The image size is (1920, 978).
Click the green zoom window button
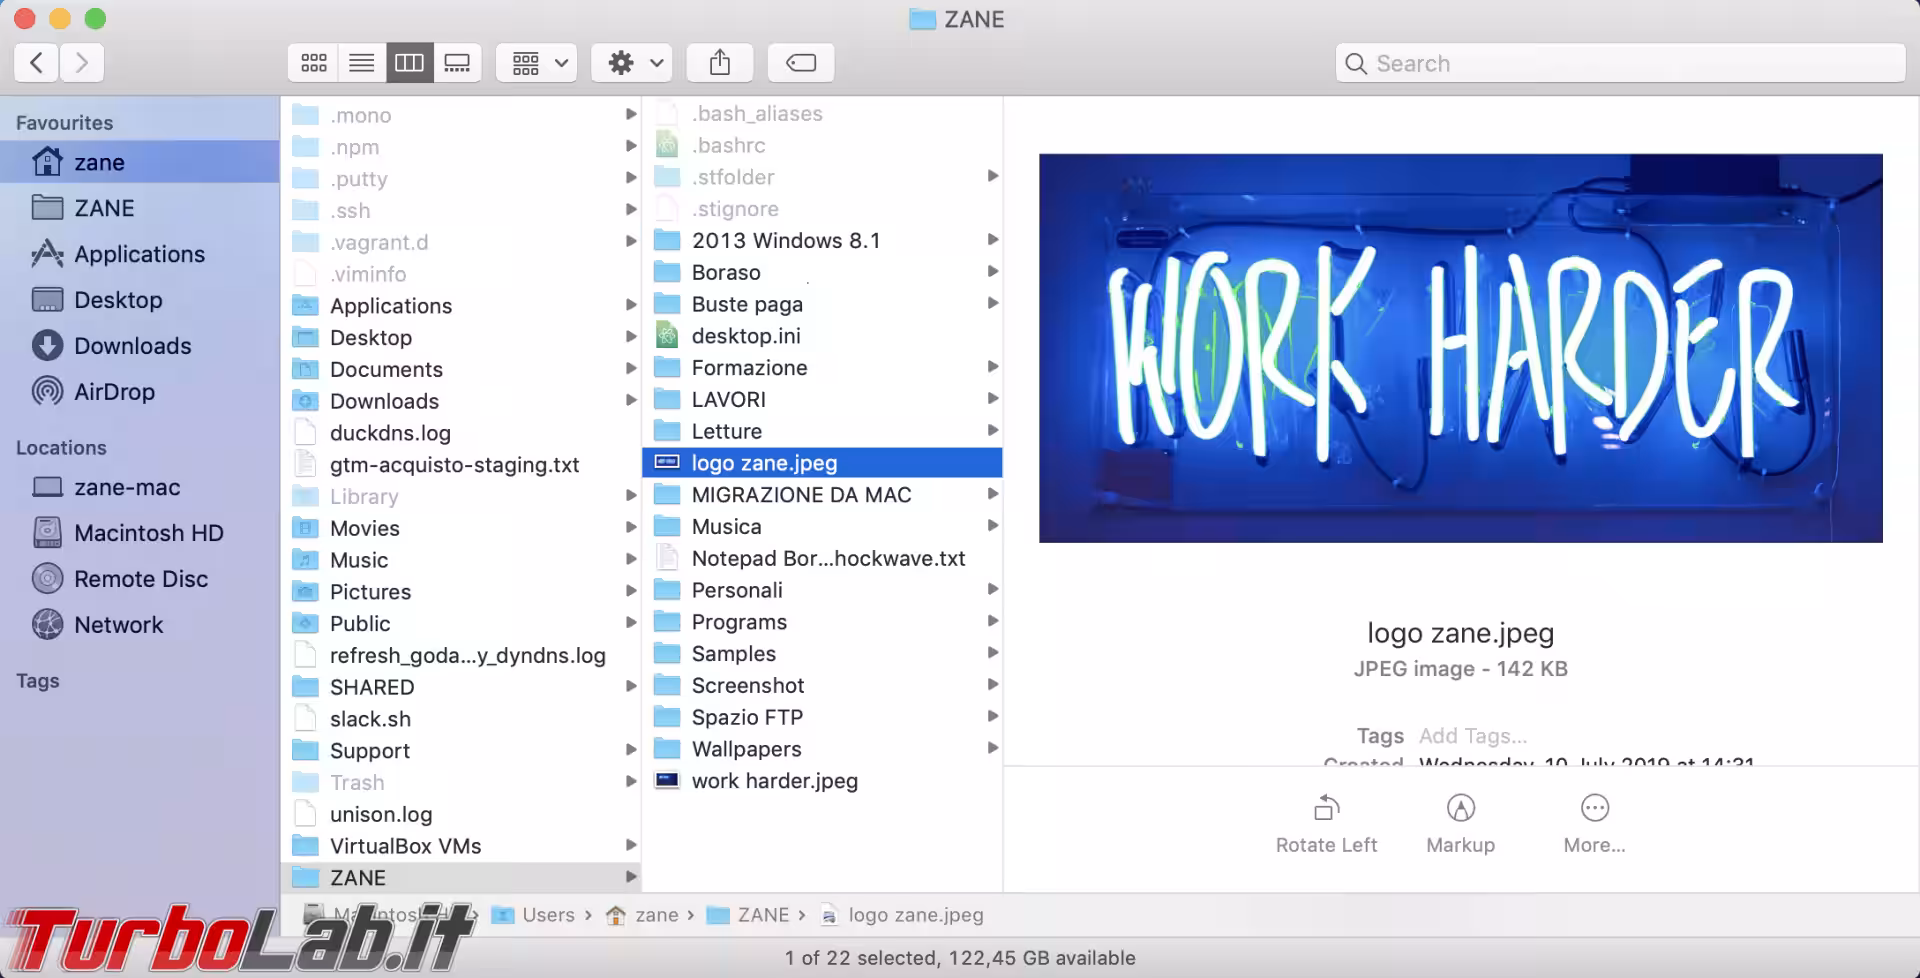click(x=95, y=18)
